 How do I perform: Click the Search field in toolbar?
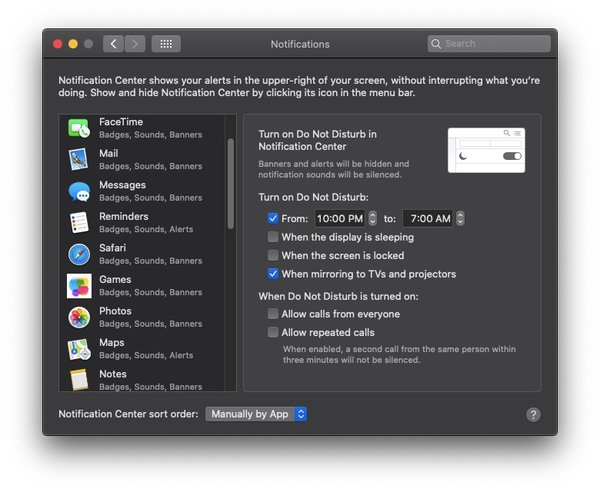[489, 44]
